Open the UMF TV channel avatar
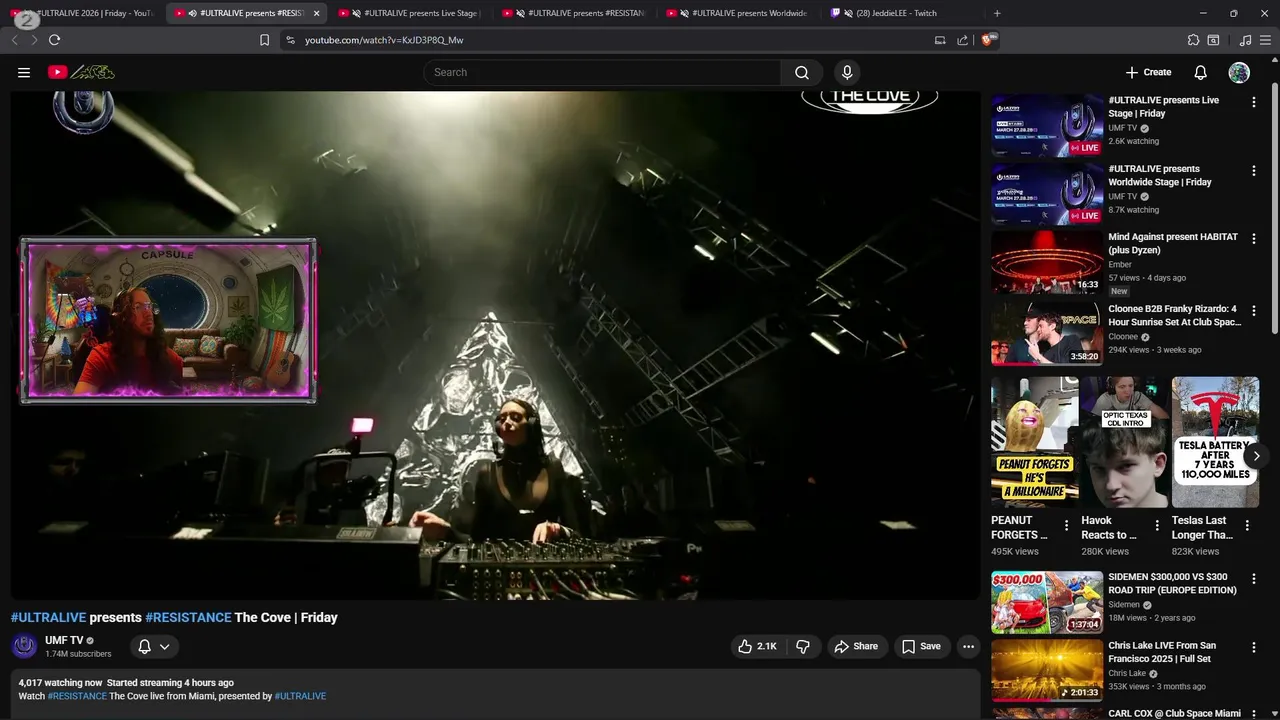Image resolution: width=1280 pixels, height=720 pixels. (24, 646)
